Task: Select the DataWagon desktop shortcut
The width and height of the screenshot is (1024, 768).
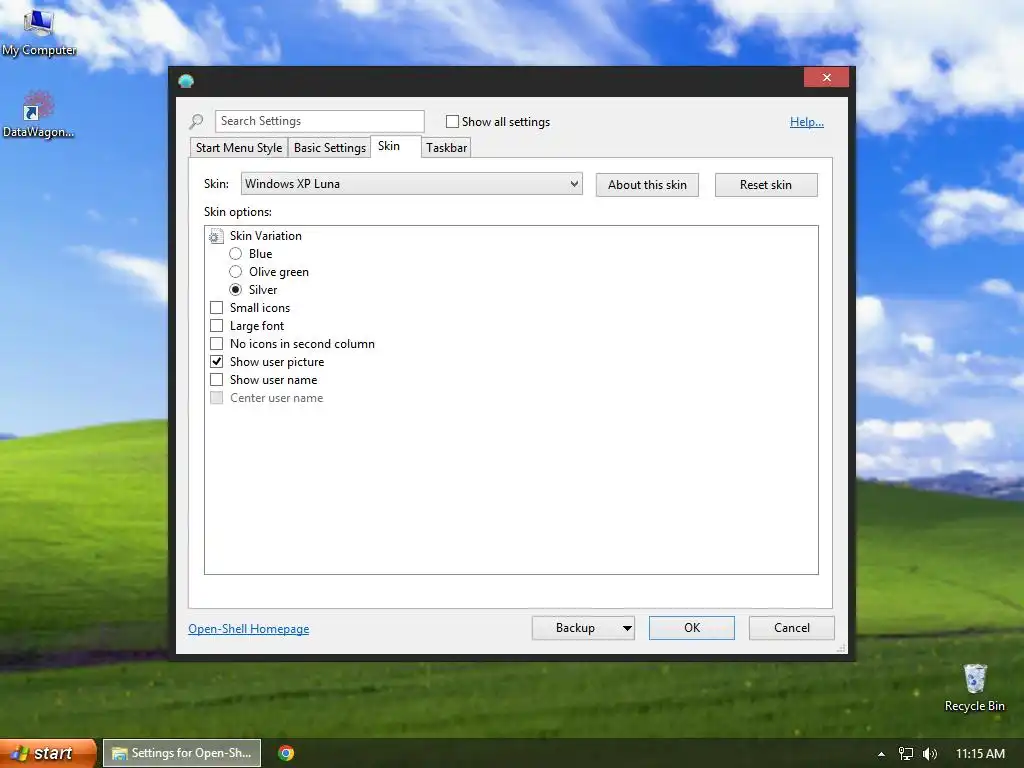Action: 39,116
